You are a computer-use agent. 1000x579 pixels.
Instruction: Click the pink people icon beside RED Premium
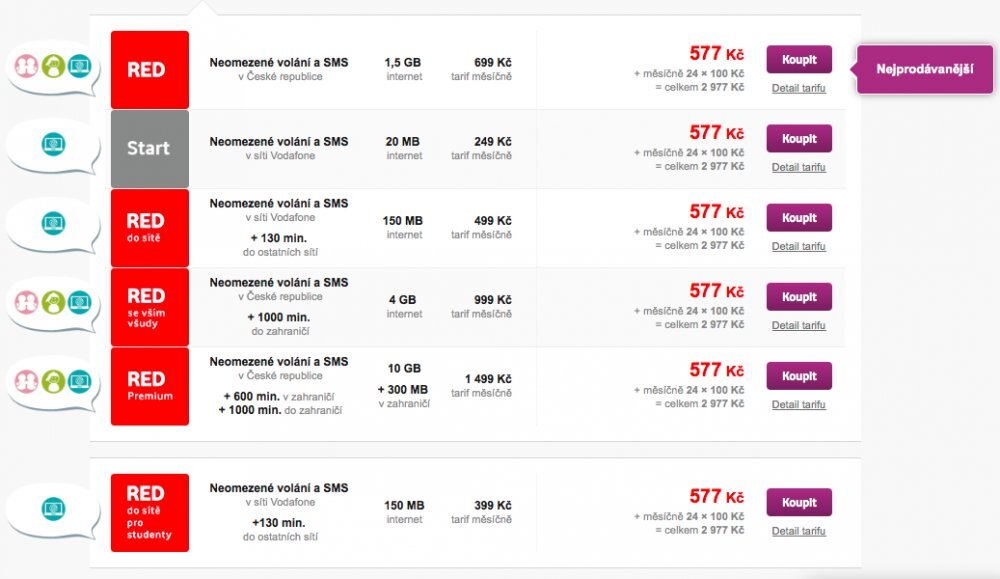tap(26, 381)
